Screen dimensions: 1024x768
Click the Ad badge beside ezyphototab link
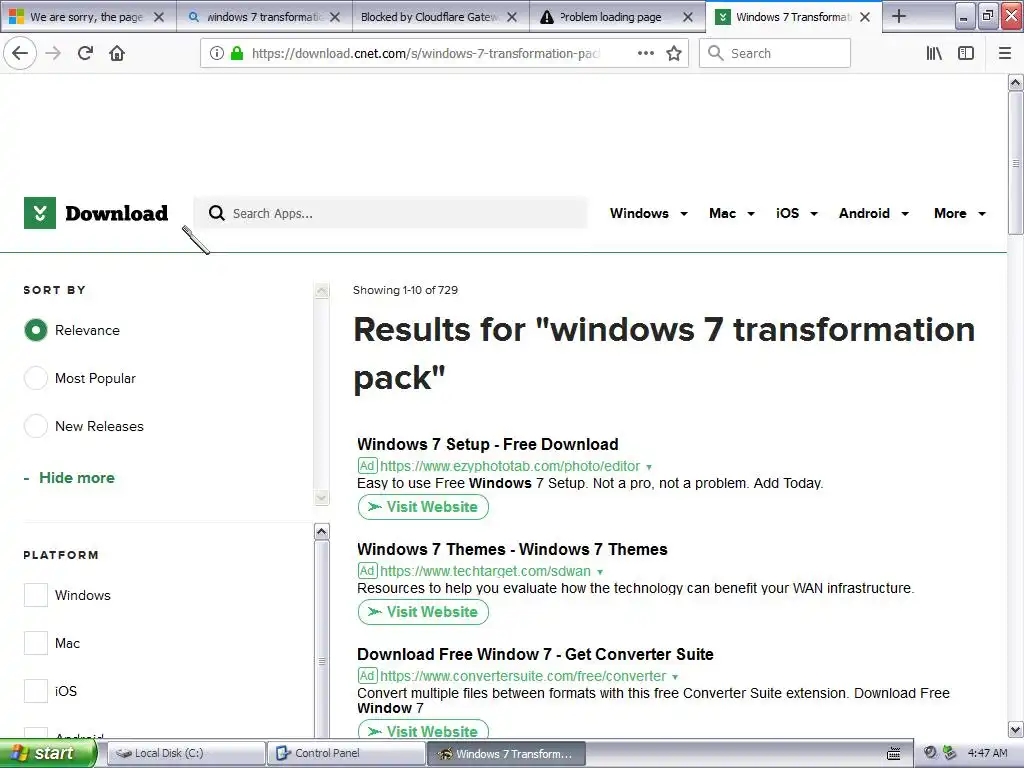(367, 466)
